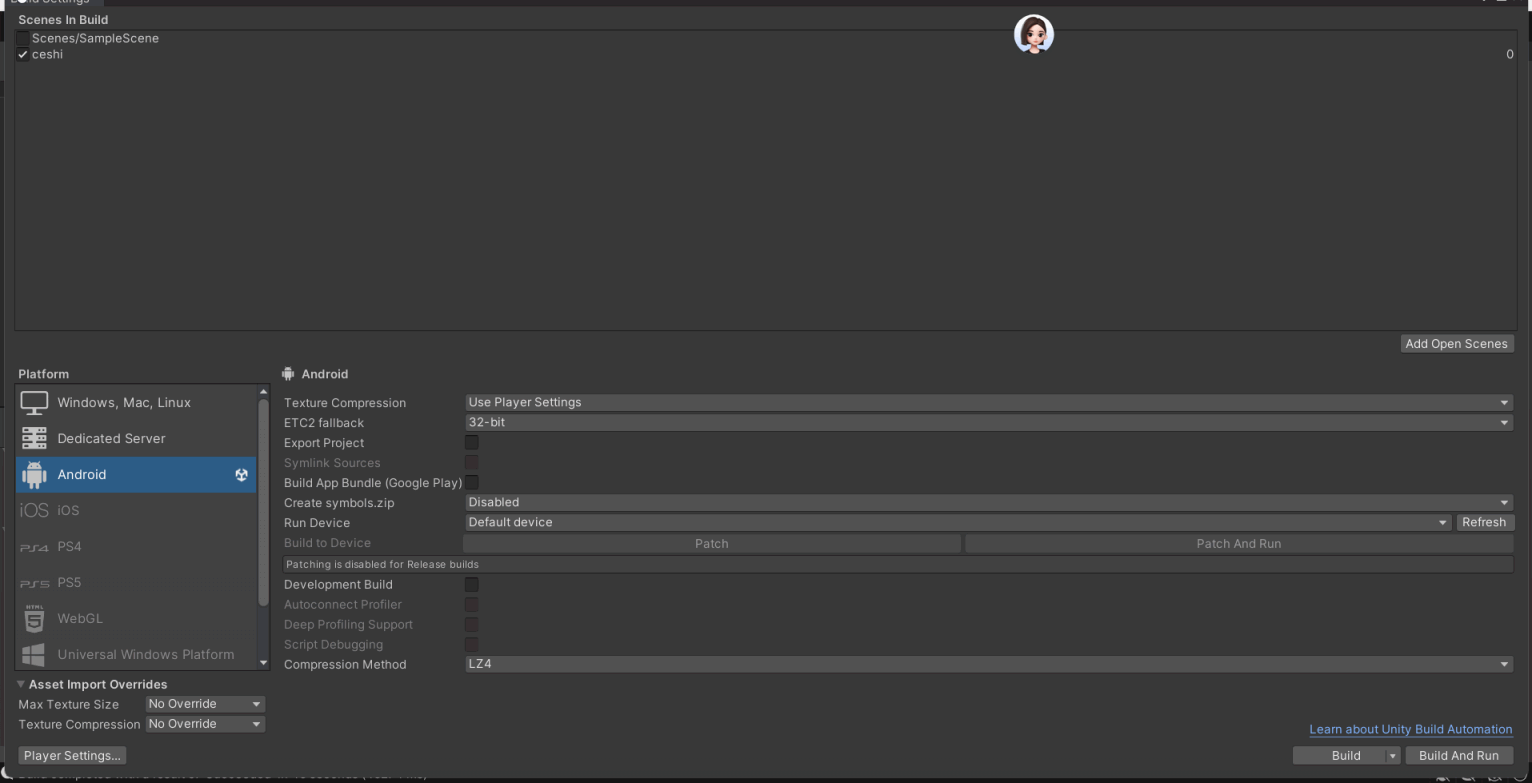Toggle the Export Project checkbox
The image size is (1532, 783).
click(x=471, y=443)
